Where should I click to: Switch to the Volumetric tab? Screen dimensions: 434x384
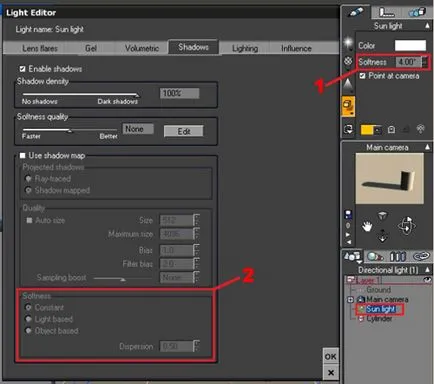(142, 48)
